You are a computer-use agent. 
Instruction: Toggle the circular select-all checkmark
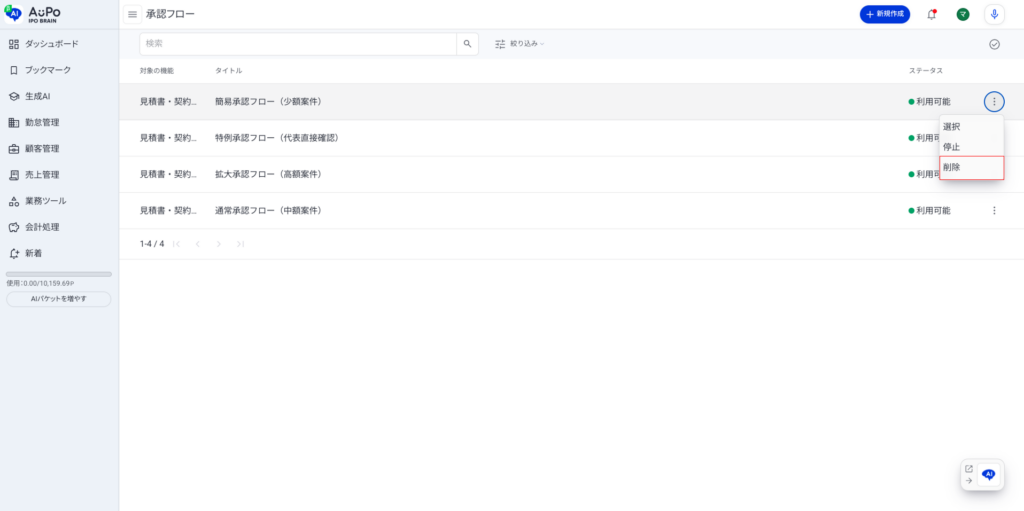pyautogui.click(x=994, y=44)
